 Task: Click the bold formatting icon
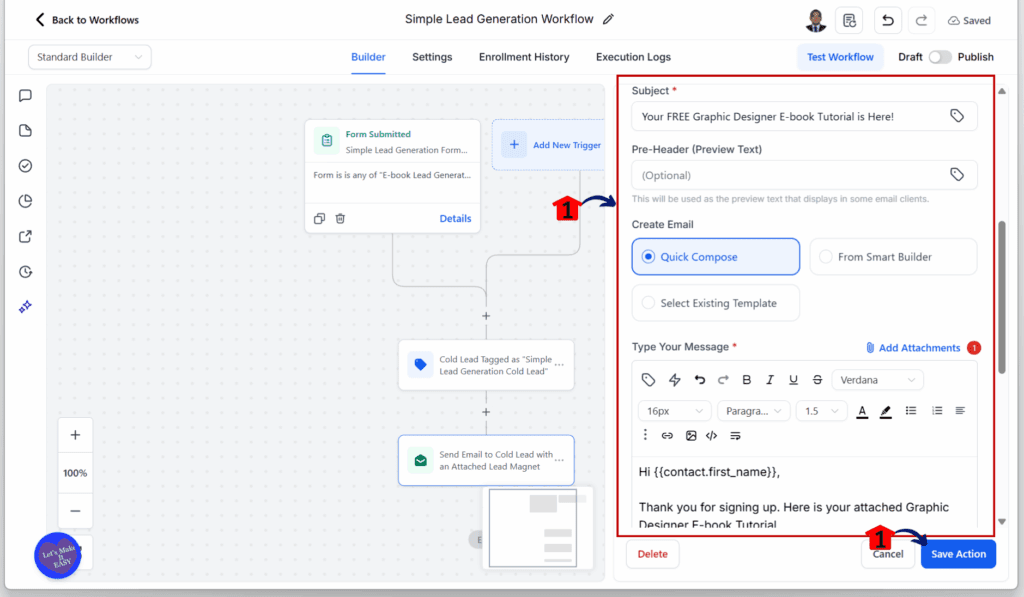tap(746, 380)
